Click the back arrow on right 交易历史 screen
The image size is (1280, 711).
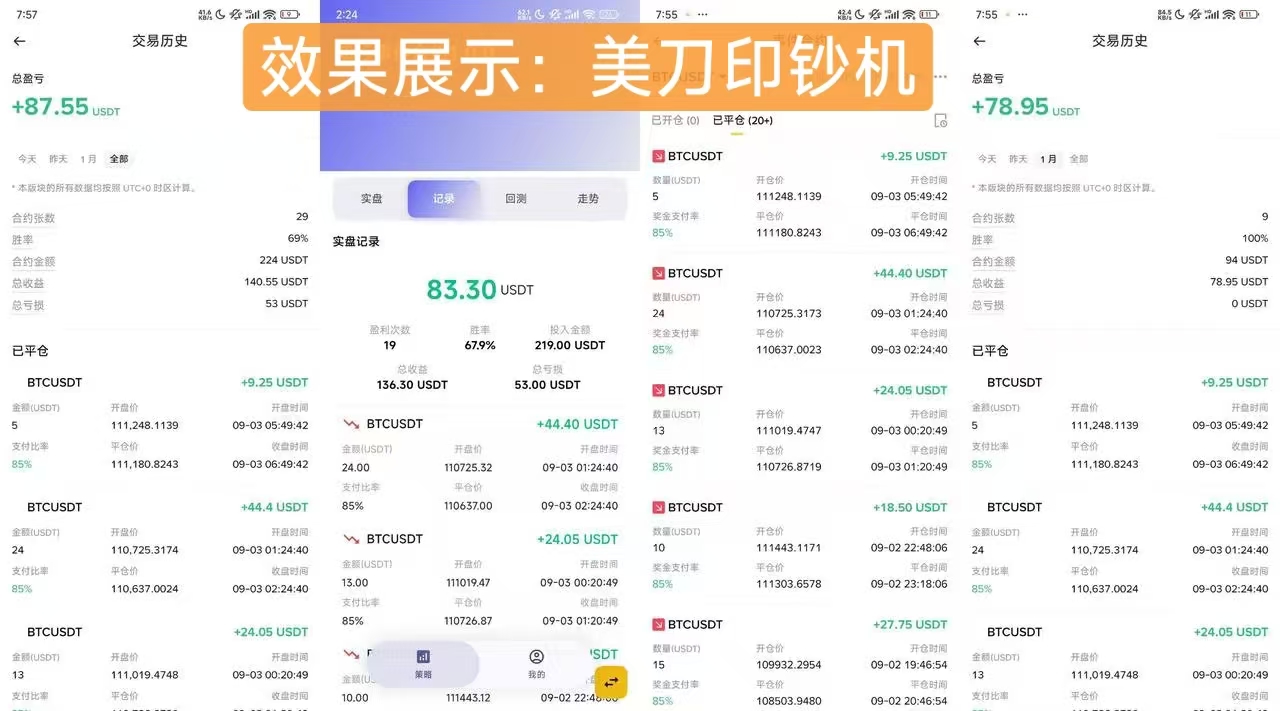[979, 41]
